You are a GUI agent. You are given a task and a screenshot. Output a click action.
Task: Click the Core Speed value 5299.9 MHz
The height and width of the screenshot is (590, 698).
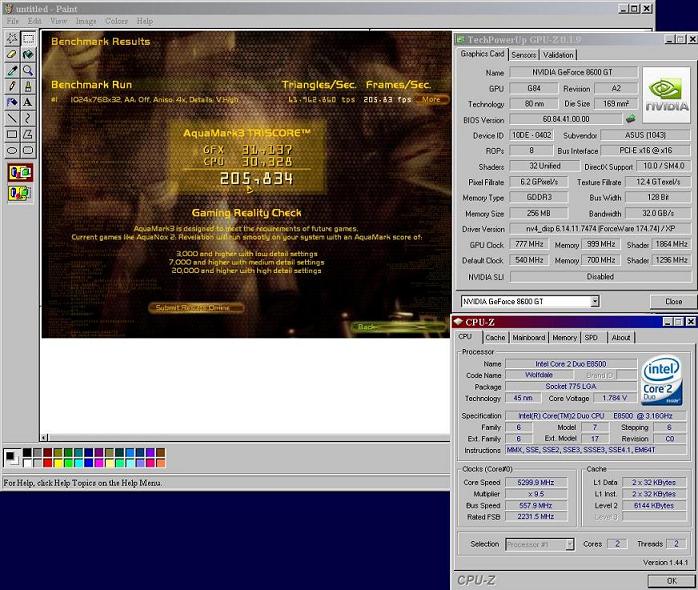(x=536, y=482)
